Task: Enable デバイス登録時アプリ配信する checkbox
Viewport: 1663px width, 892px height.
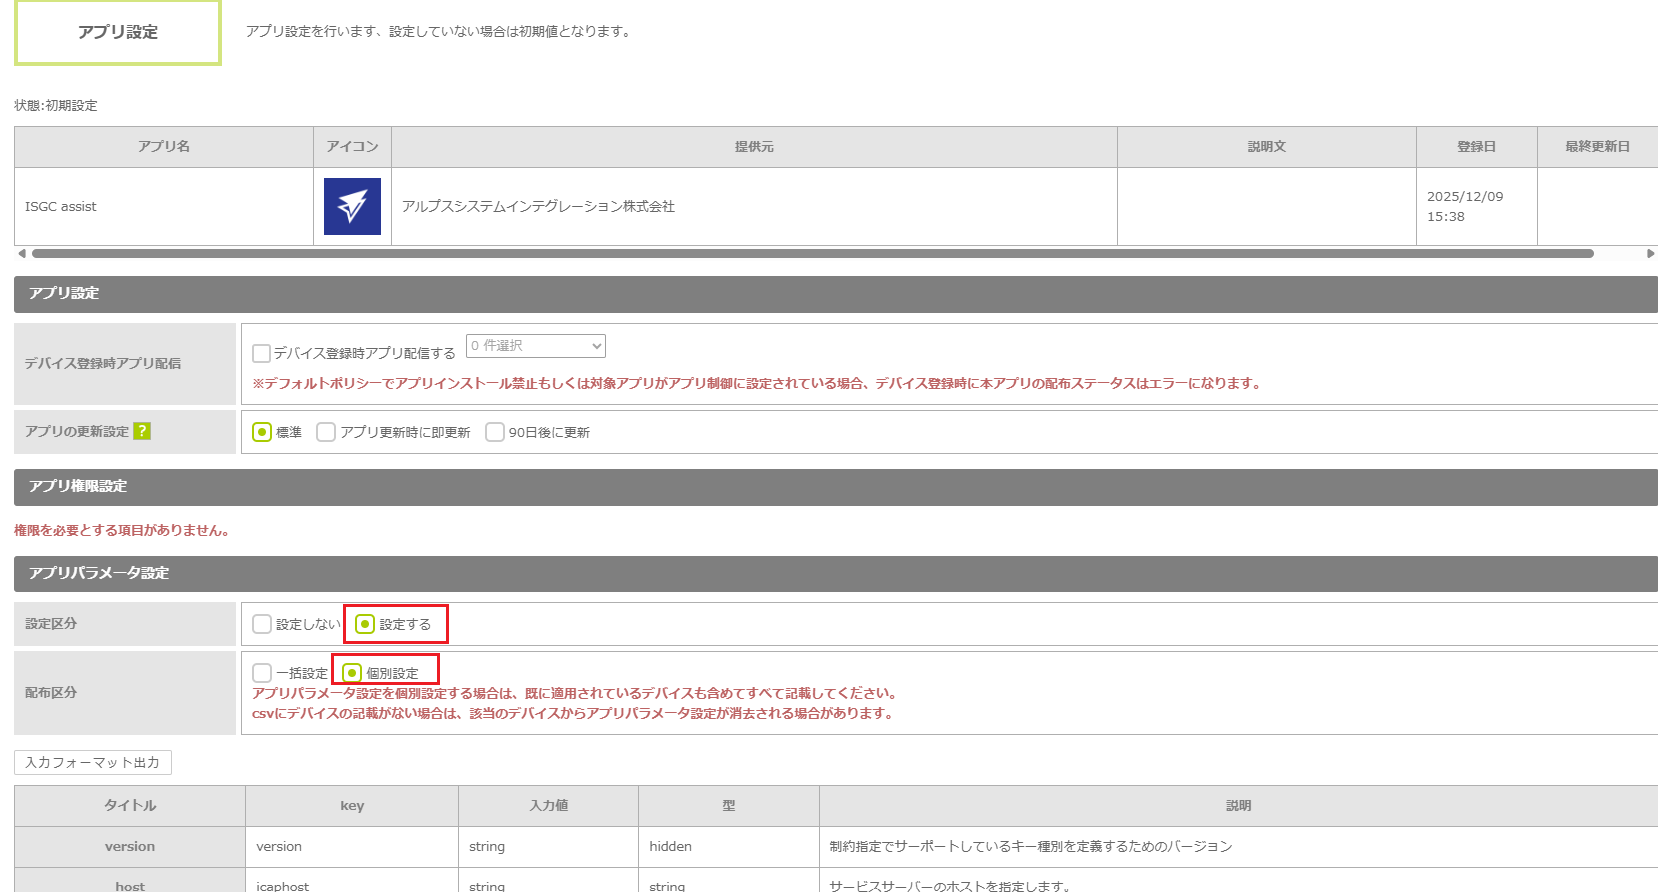Action: pos(262,353)
